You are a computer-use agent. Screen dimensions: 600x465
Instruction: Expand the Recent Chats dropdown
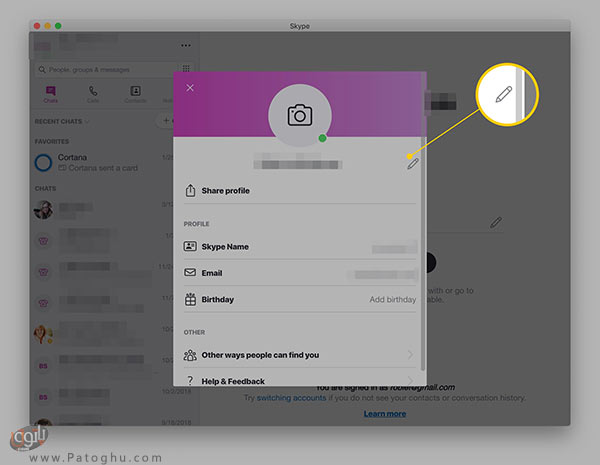pos(62,121)
